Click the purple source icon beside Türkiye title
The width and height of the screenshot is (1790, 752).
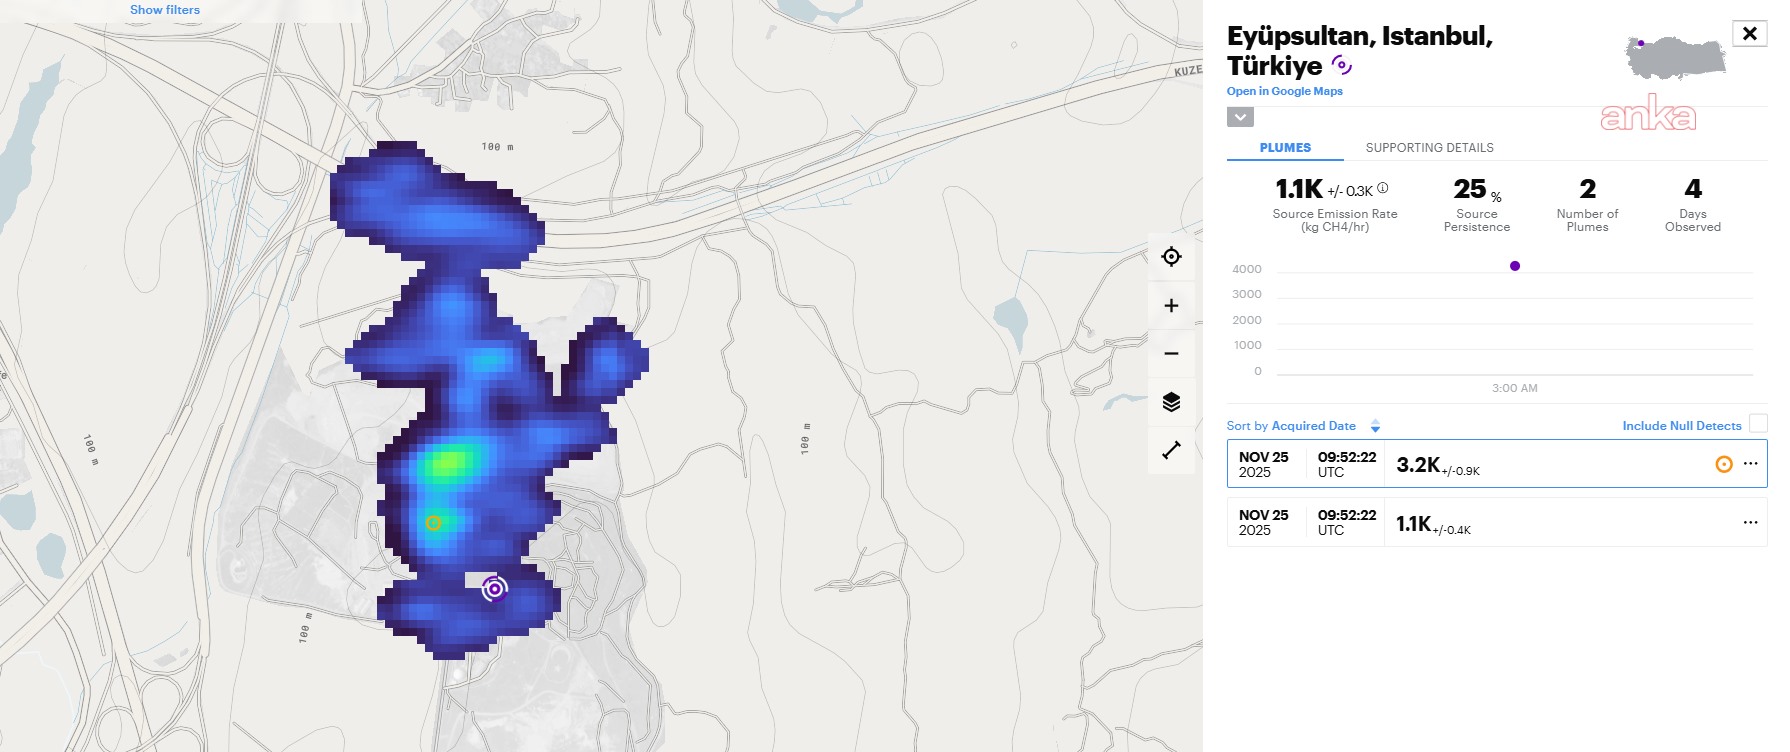point(1342,66)
